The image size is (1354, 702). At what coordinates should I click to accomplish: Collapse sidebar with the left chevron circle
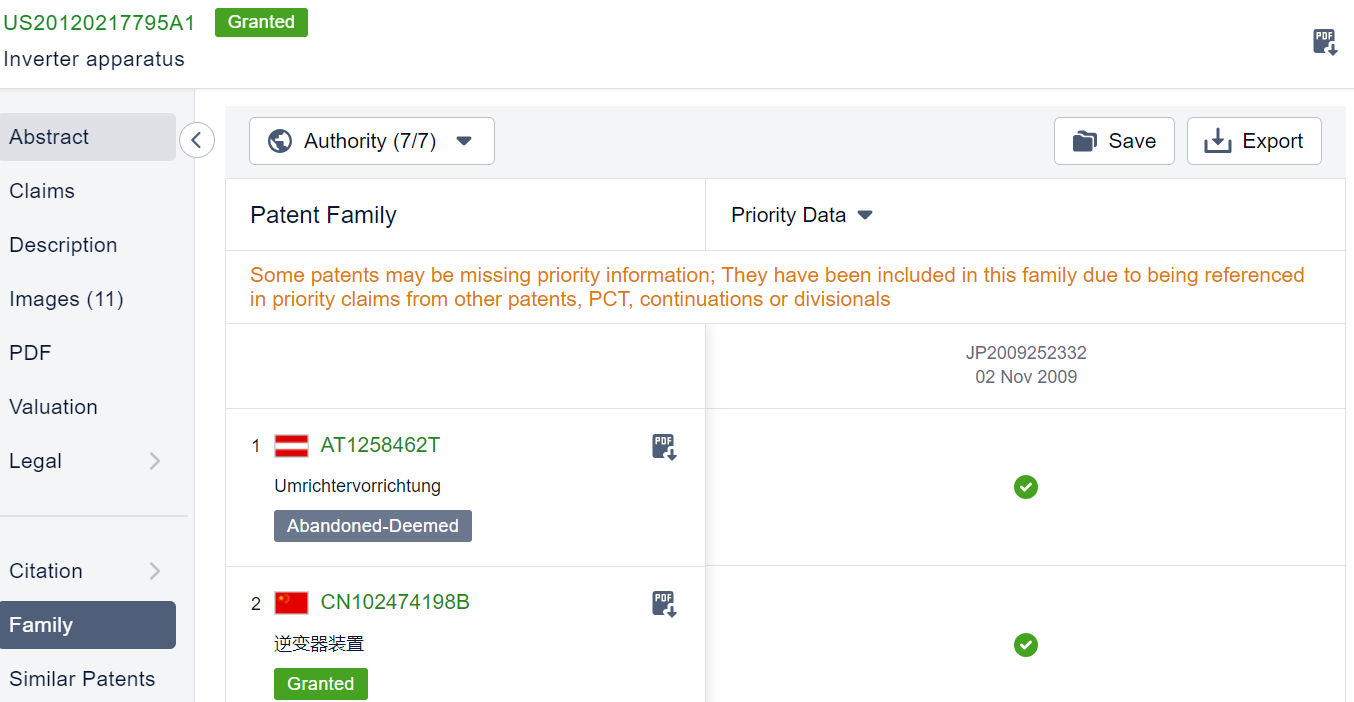[x=197, y=141]
